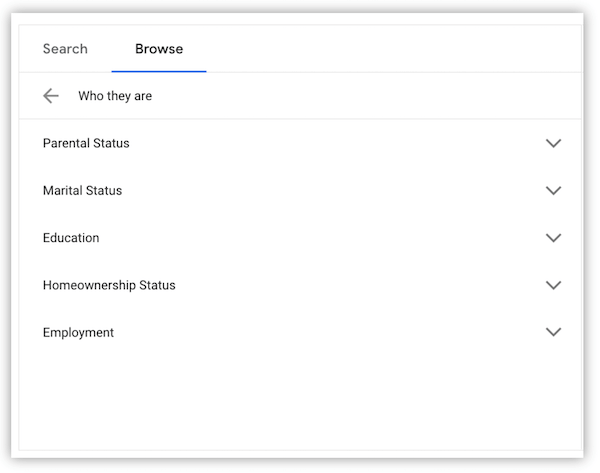Click the Parental Status label

coord(86,143)
